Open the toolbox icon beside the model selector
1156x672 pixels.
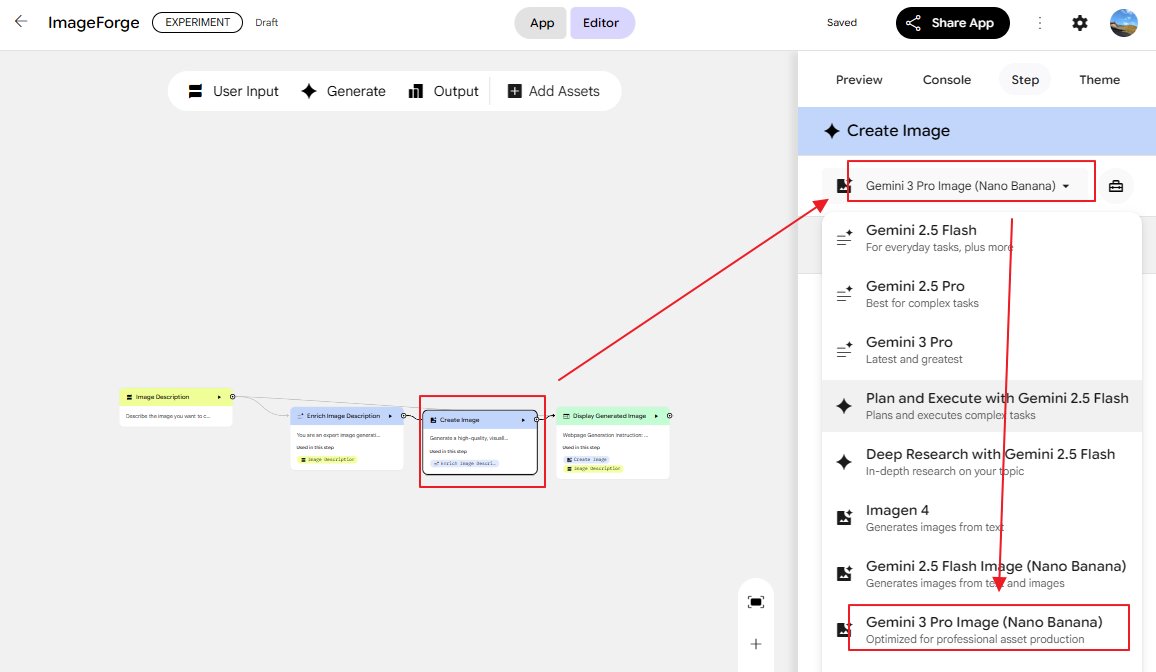click(x=1115, y=186)
